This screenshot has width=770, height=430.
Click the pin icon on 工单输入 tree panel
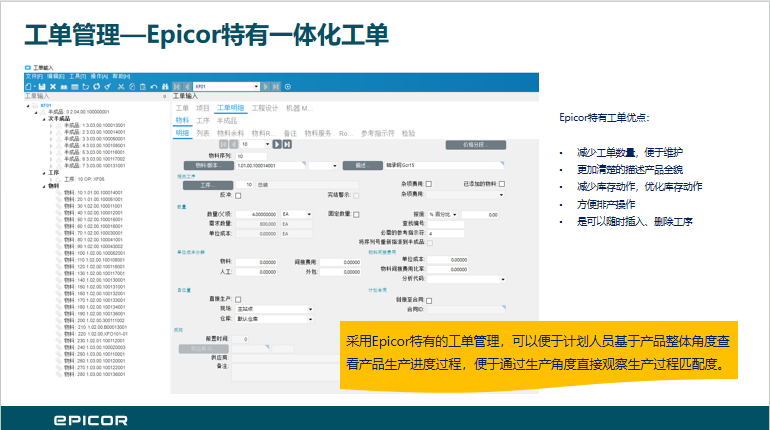165,97
